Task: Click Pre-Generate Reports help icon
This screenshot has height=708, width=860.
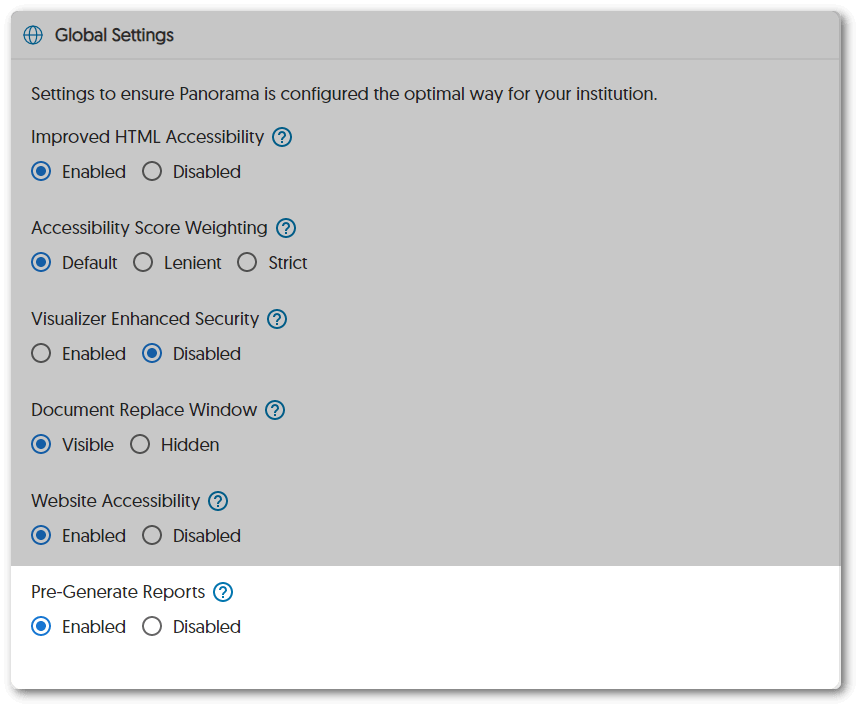Action: click(223, 592)
